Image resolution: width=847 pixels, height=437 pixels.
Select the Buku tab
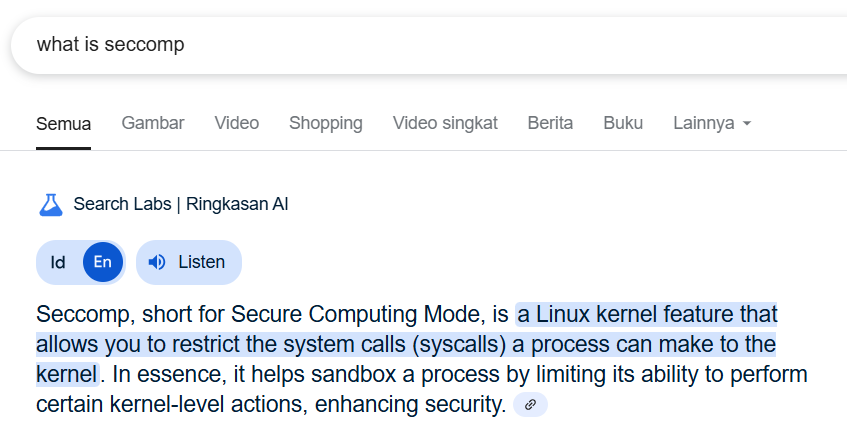click(623, 123)
